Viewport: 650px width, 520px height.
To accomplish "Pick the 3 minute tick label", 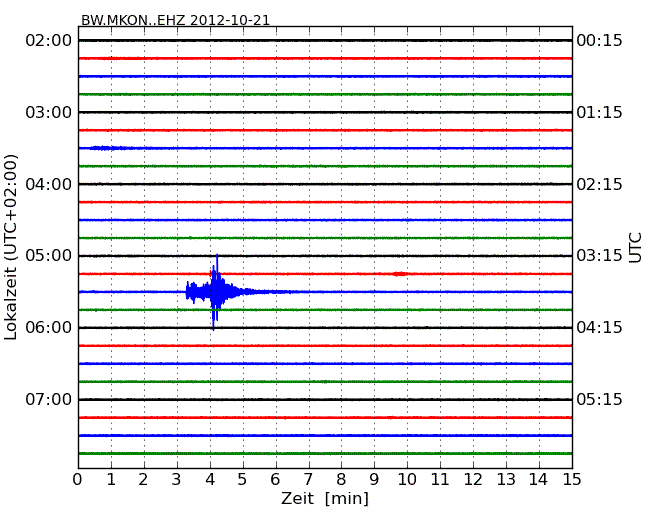I will [177, 479].
